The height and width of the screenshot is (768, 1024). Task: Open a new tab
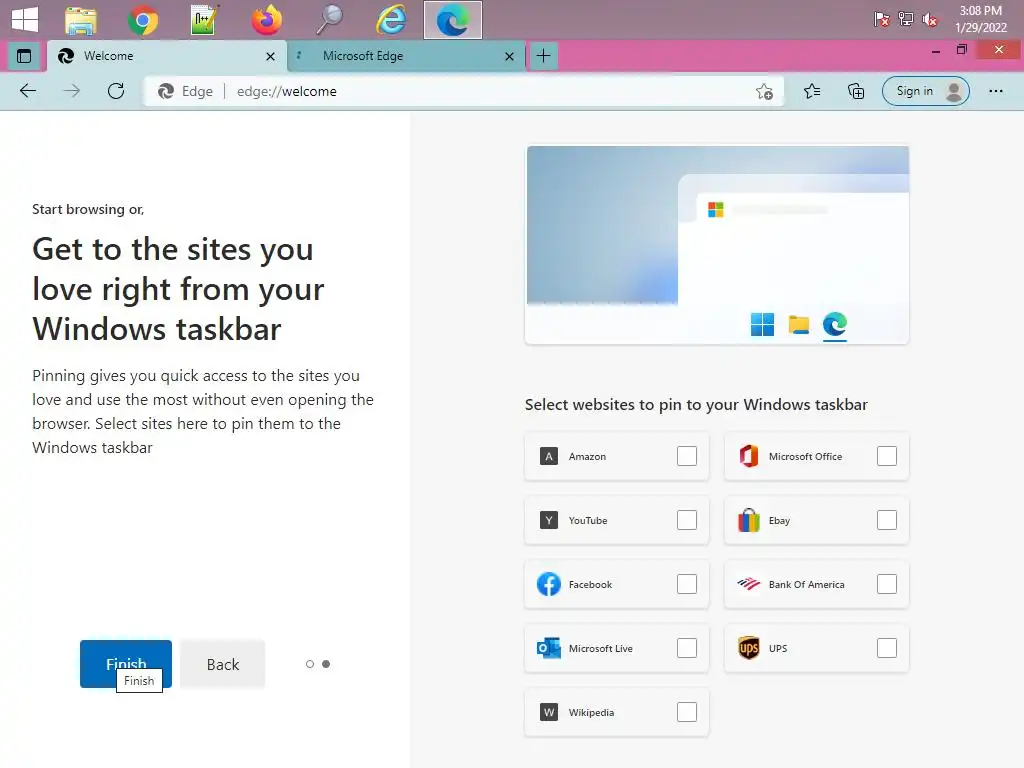(x=543, y=56)
